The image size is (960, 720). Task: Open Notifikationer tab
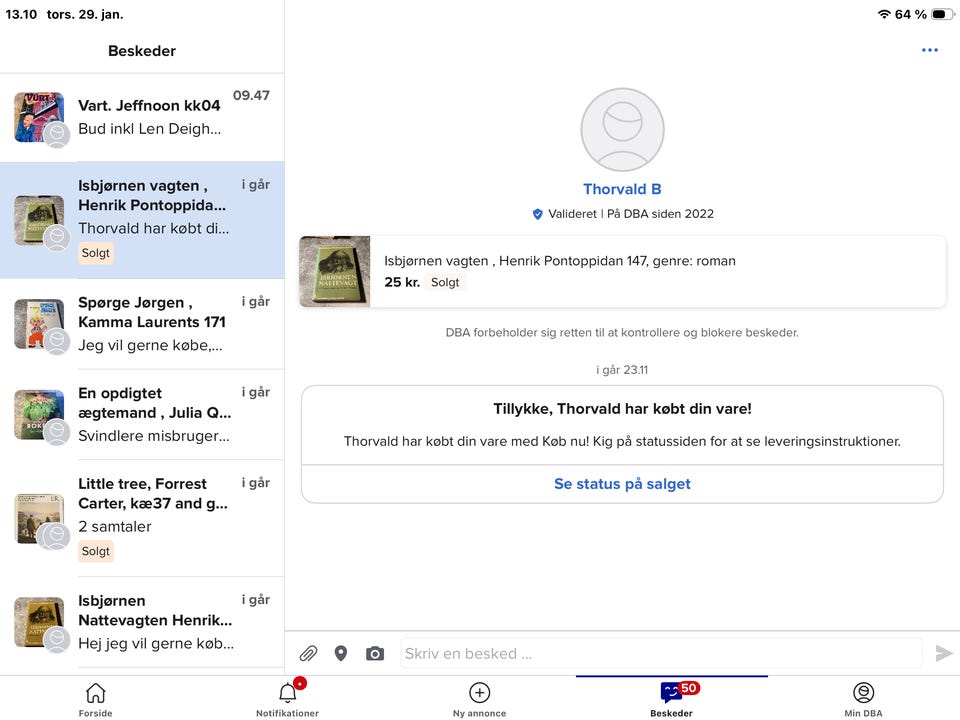point(287,700)
